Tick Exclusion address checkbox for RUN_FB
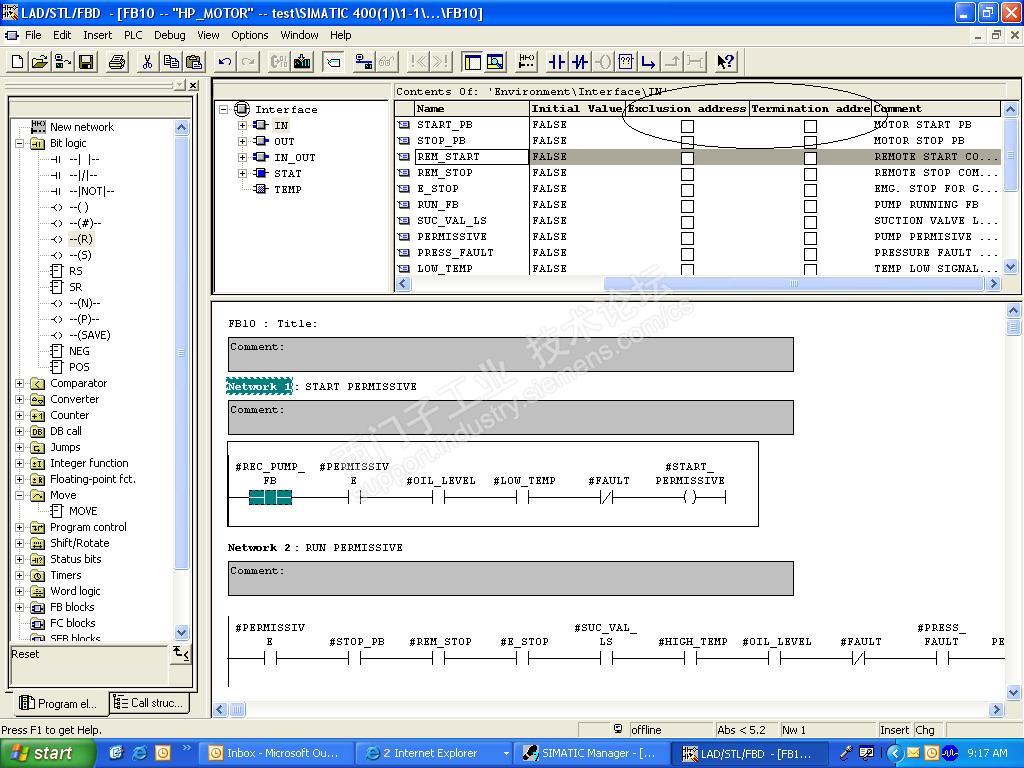1024x768 pixels. coord(687,206)
